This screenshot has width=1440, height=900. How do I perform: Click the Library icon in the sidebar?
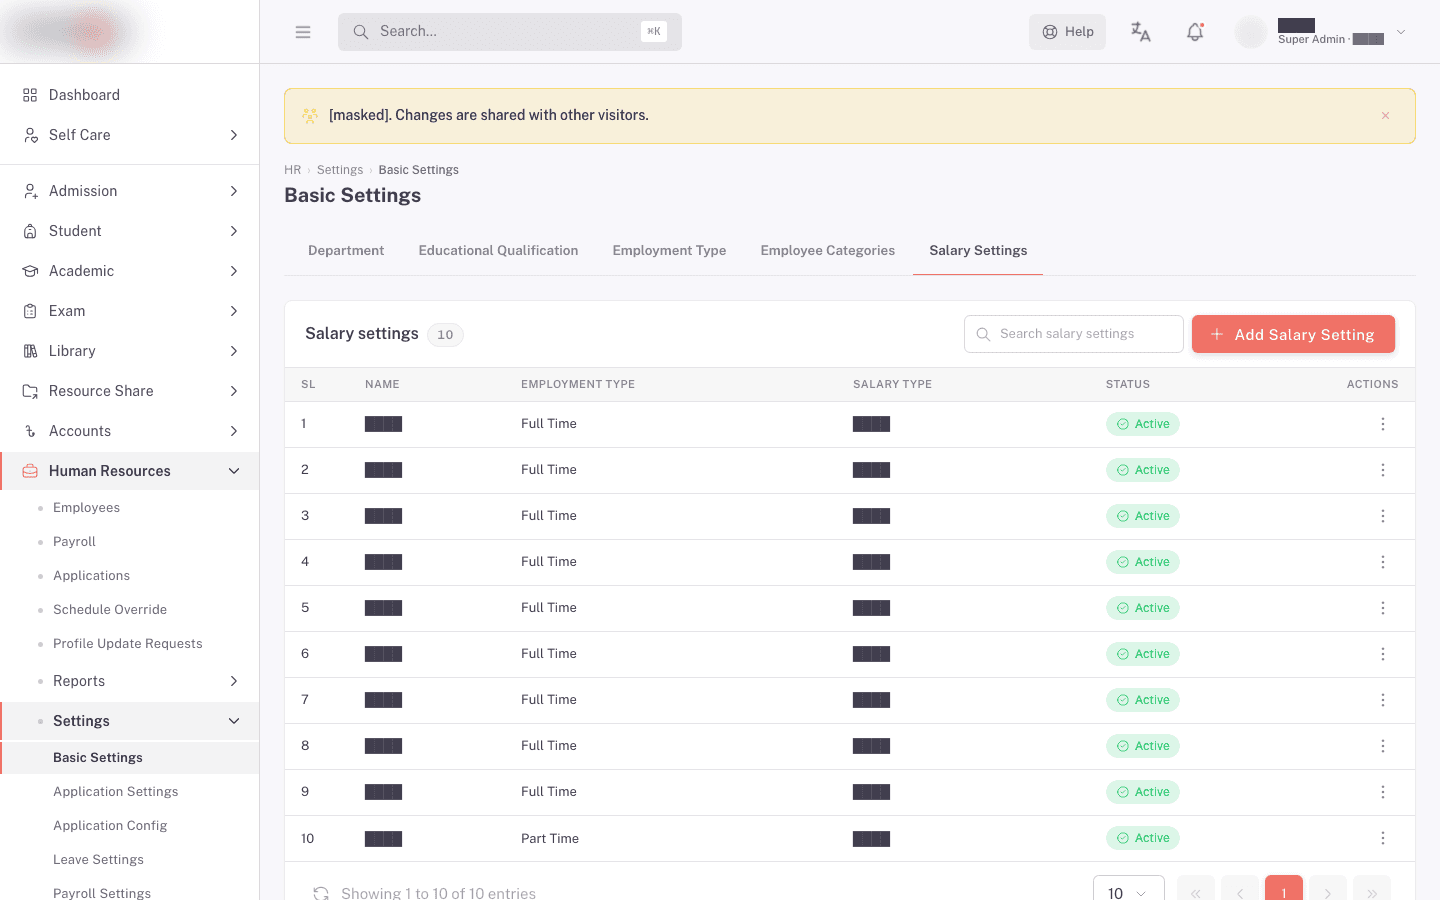30,351
